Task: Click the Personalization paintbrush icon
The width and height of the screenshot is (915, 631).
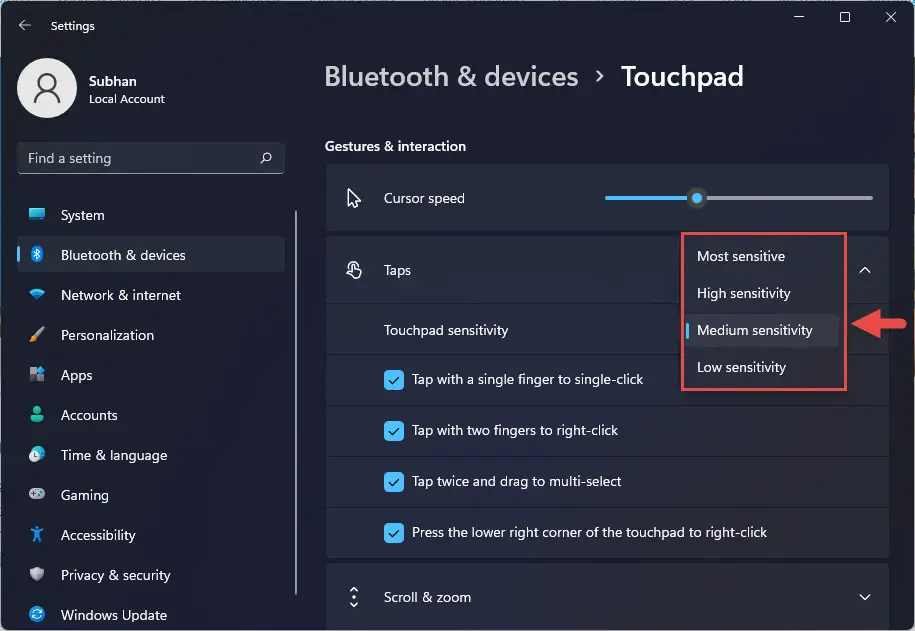Action: 37,334
